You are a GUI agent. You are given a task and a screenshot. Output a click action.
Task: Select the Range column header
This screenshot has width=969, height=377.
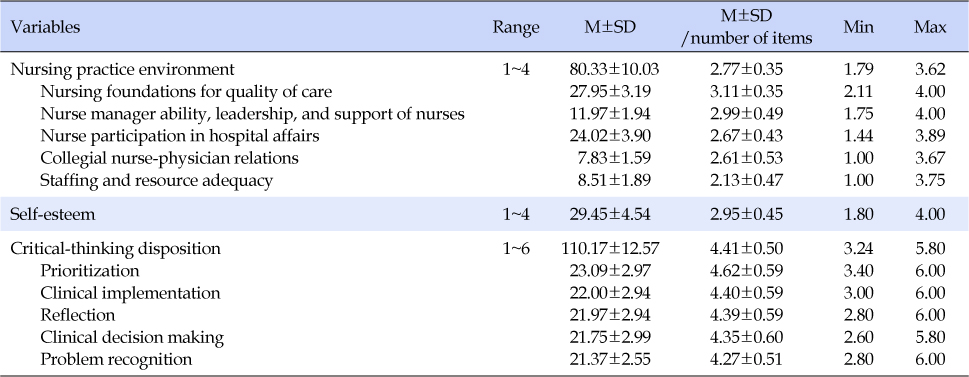click(x=515, y=28)
